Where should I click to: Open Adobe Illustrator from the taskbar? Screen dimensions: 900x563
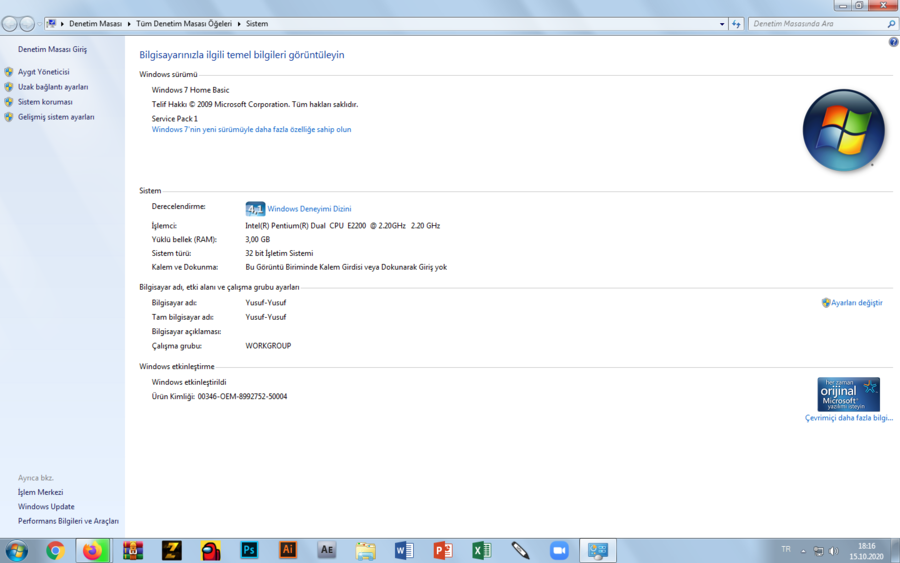[288, 550]
